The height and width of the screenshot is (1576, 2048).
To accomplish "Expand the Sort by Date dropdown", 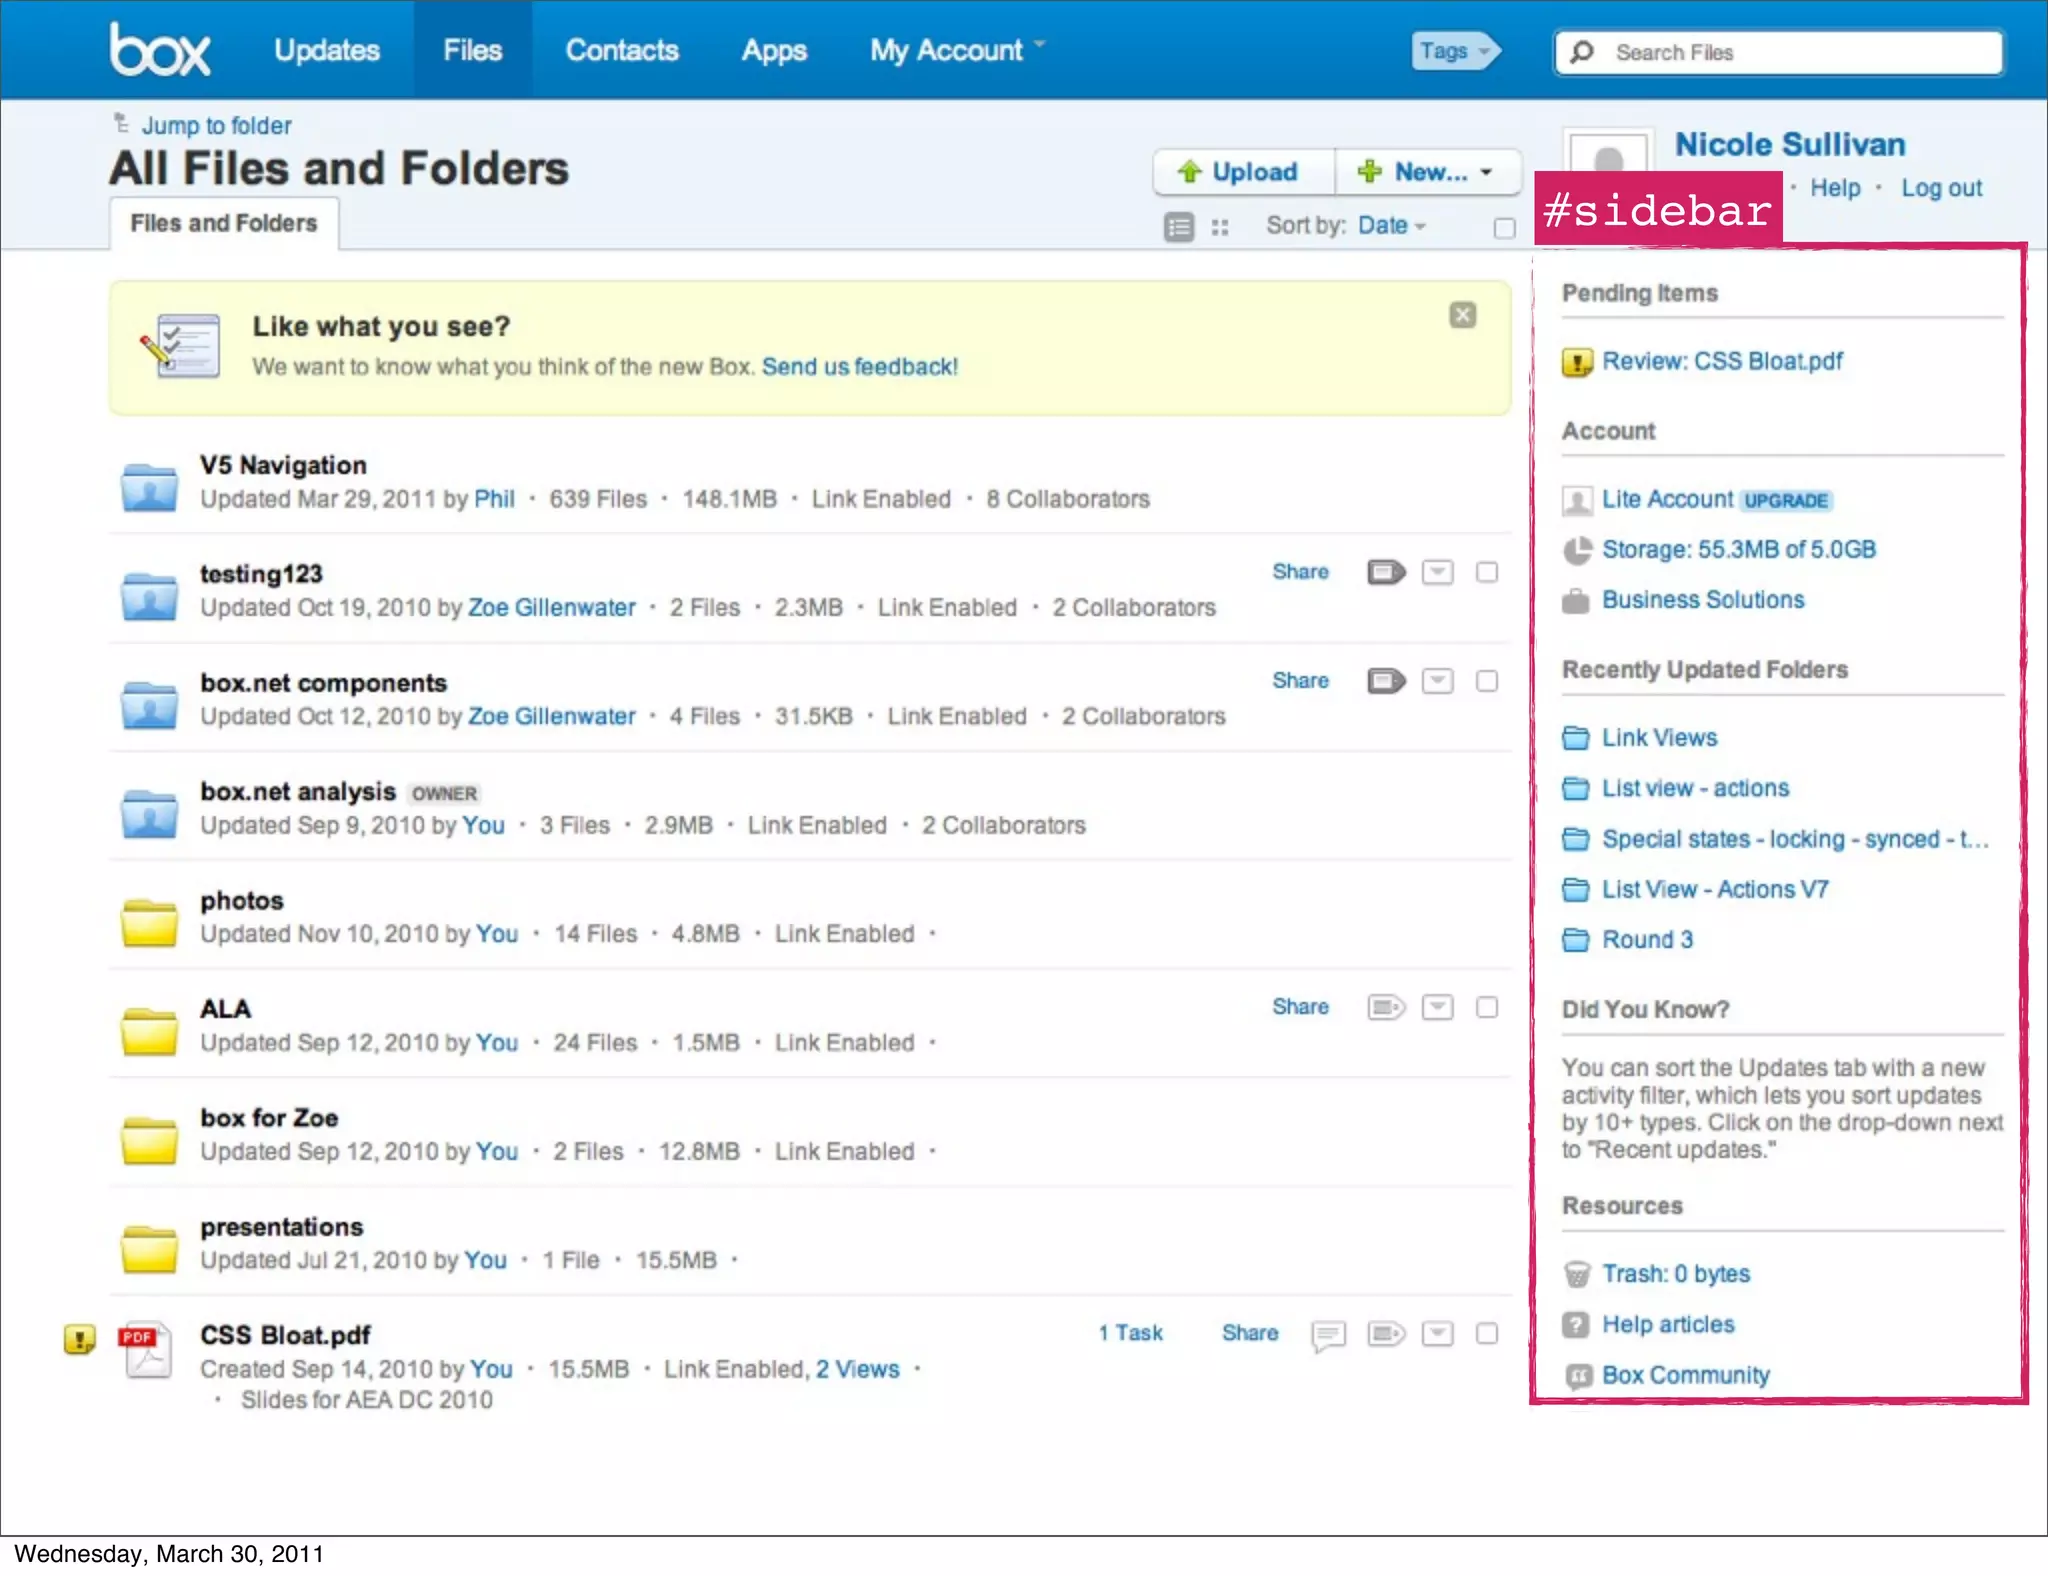I will point(1391,226).
